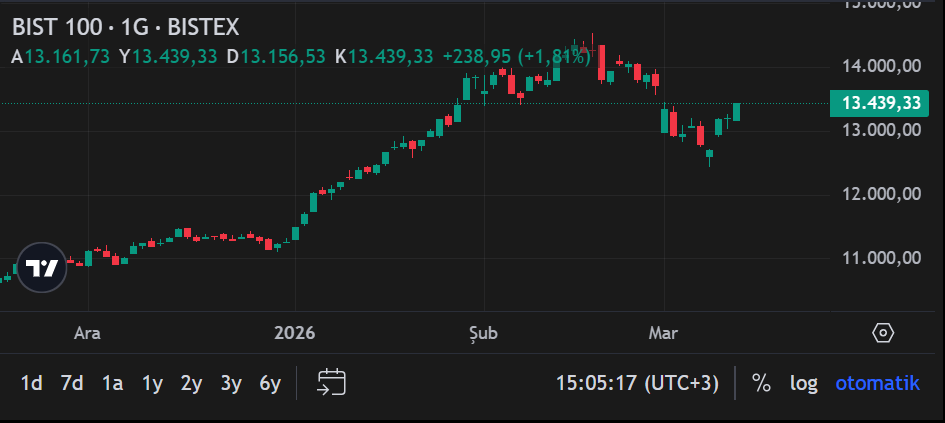Pick the 3y time range
This screenshot has width=945, height=423.
231,383
